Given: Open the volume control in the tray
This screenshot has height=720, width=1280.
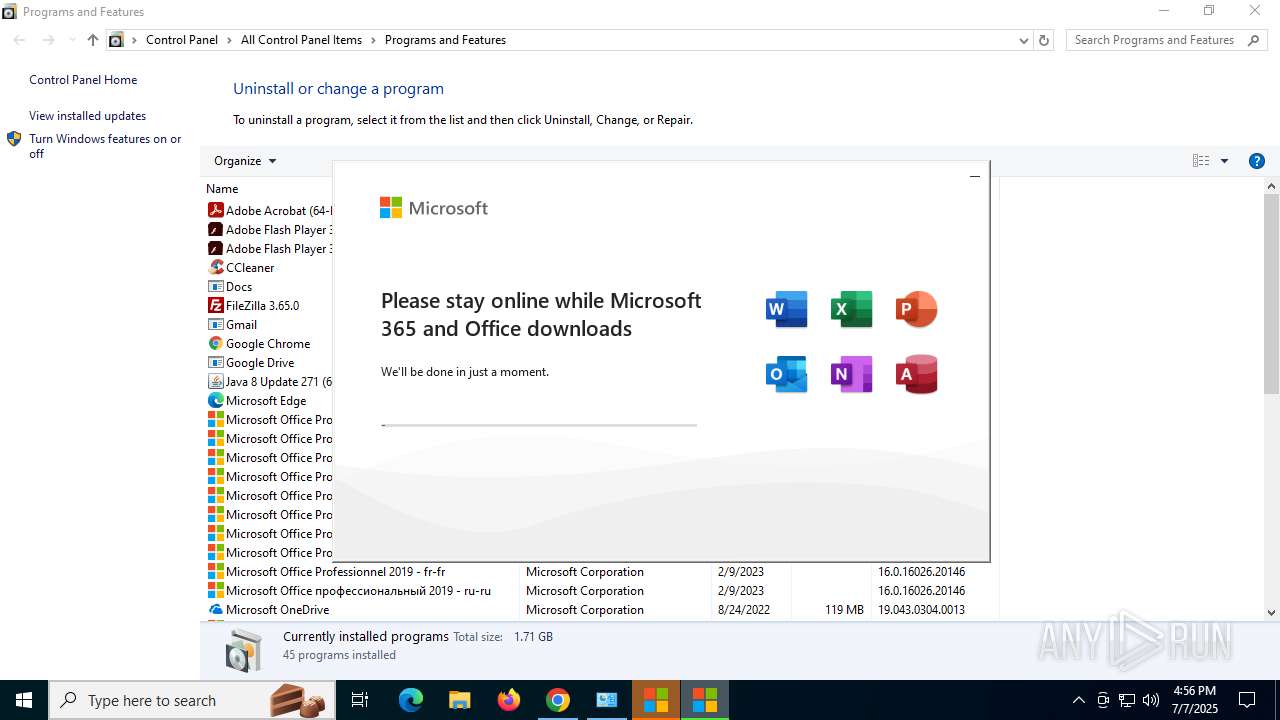Looking at the screenshot, I should pos(1151,700).
